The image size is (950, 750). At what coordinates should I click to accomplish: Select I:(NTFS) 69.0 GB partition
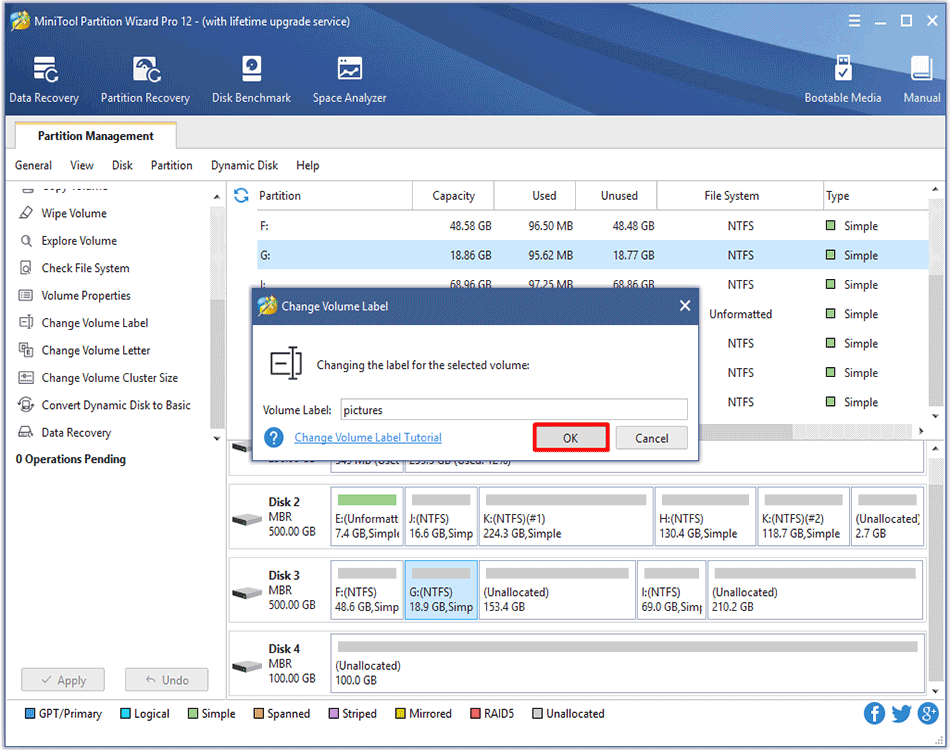pyautogui.click(x=671, y=590)
